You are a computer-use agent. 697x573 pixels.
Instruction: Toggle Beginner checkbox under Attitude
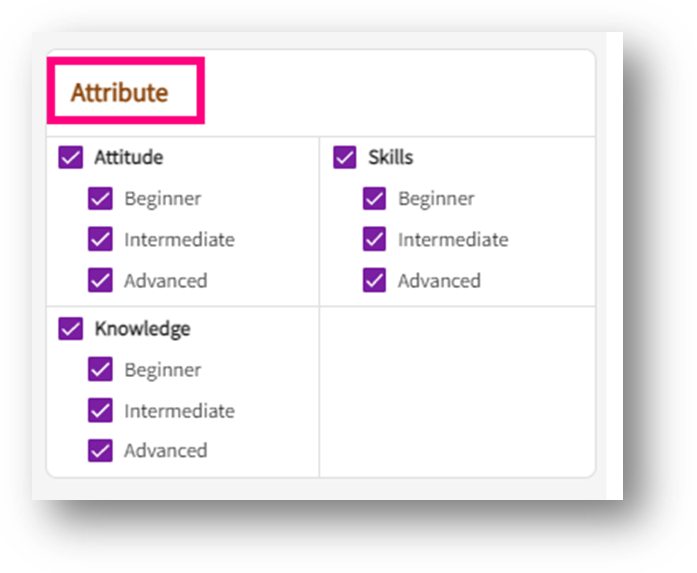tap(100, 199)
